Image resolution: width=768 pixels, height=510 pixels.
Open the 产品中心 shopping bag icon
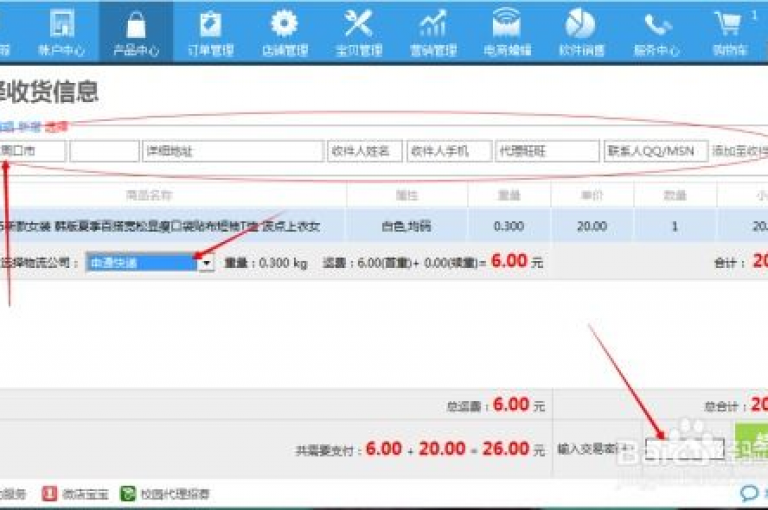[136, 24]
